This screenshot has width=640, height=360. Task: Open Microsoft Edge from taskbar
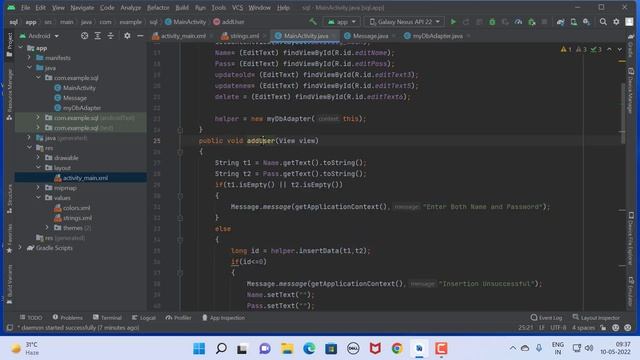click(x=309, y=349)
